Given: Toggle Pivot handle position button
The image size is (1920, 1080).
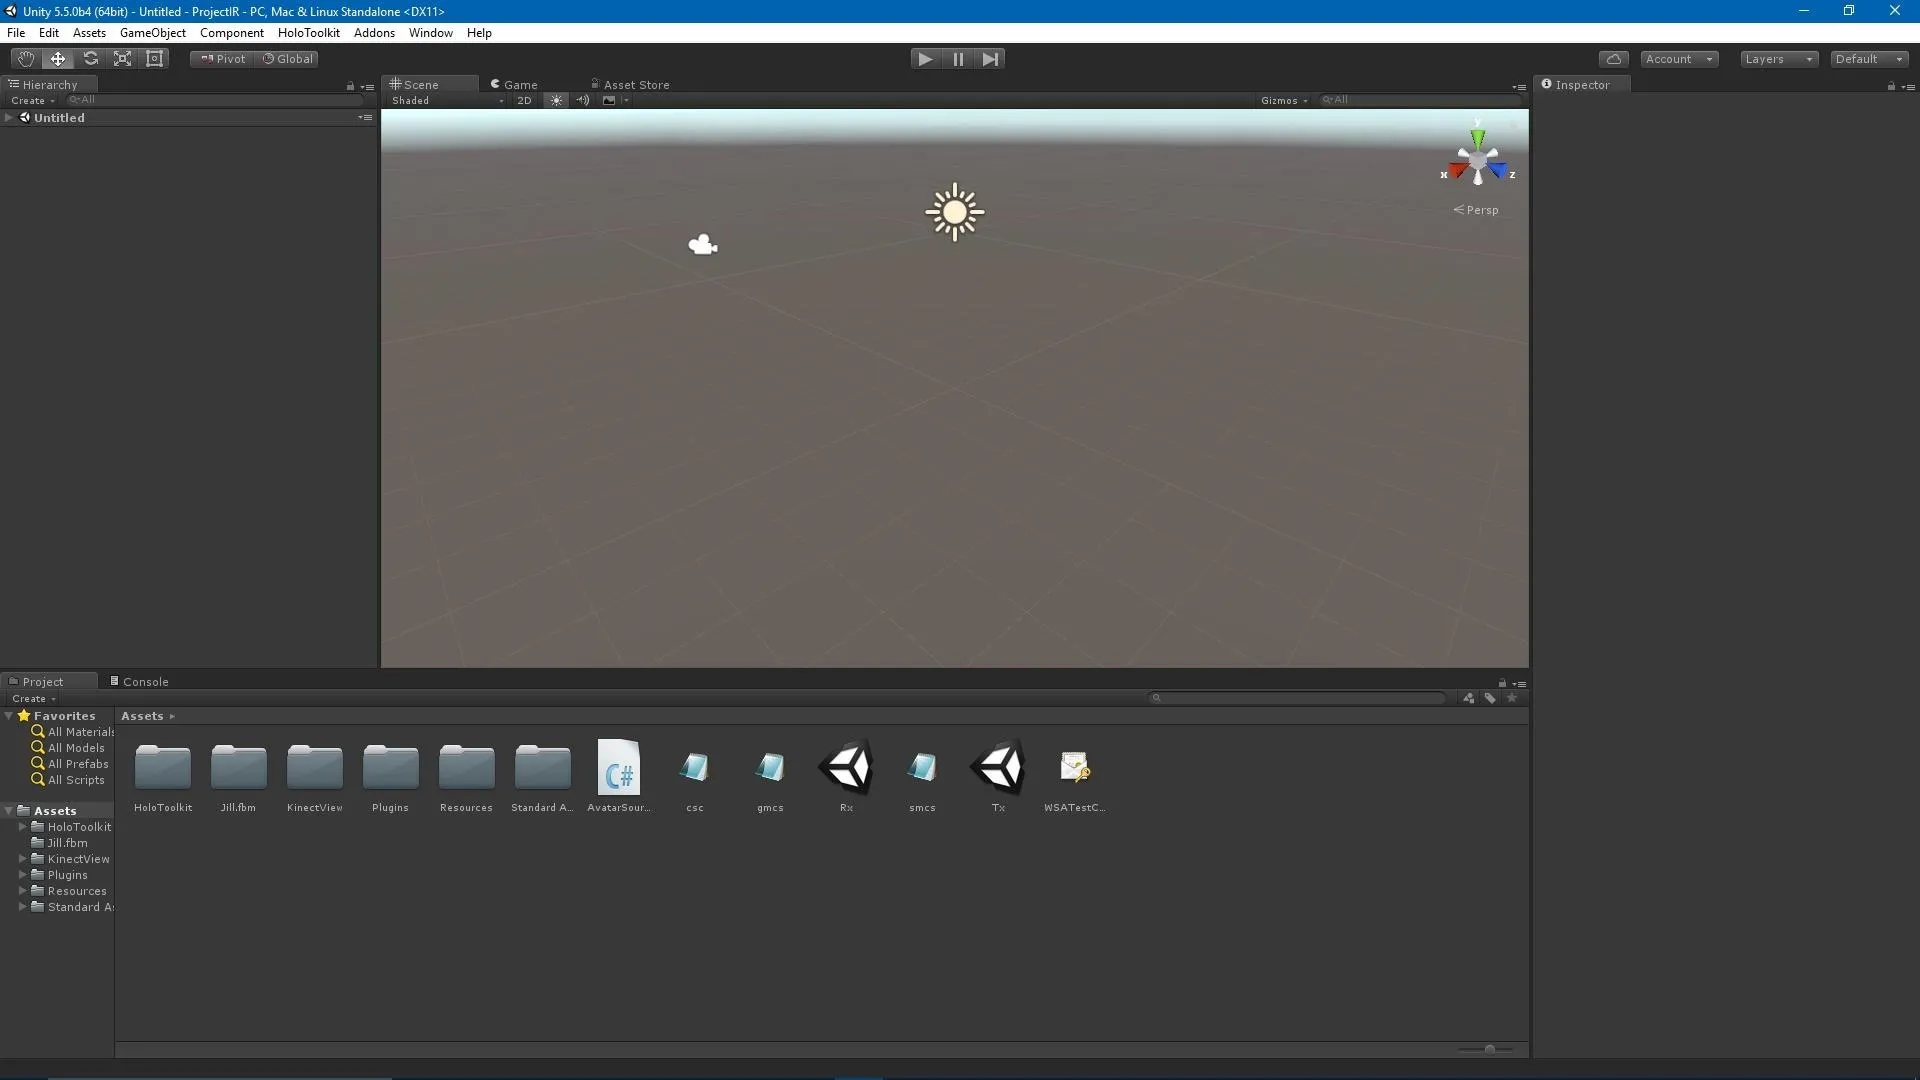Looking at the screenshot, I should point(223,59).
